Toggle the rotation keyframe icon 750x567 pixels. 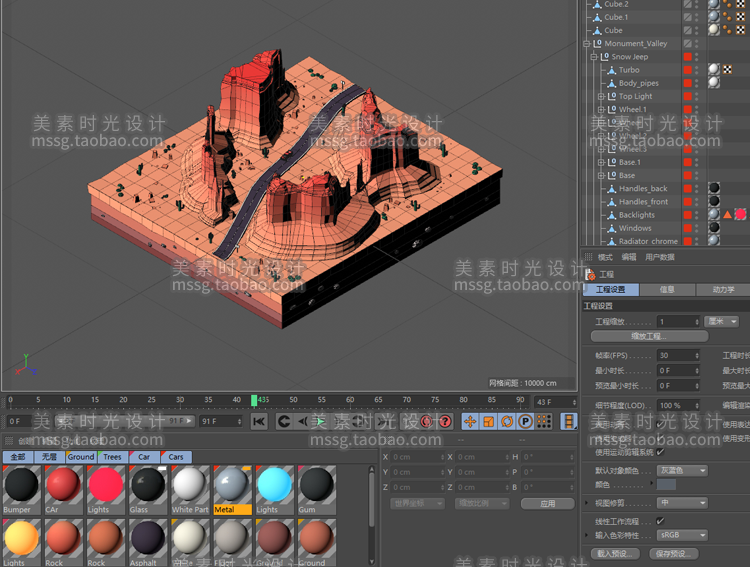507,422
